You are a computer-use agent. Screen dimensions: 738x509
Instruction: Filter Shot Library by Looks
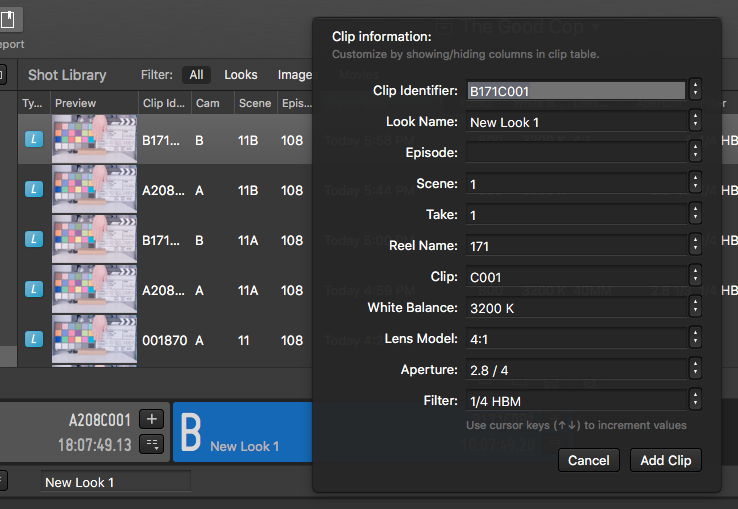(x=240, y=75)
